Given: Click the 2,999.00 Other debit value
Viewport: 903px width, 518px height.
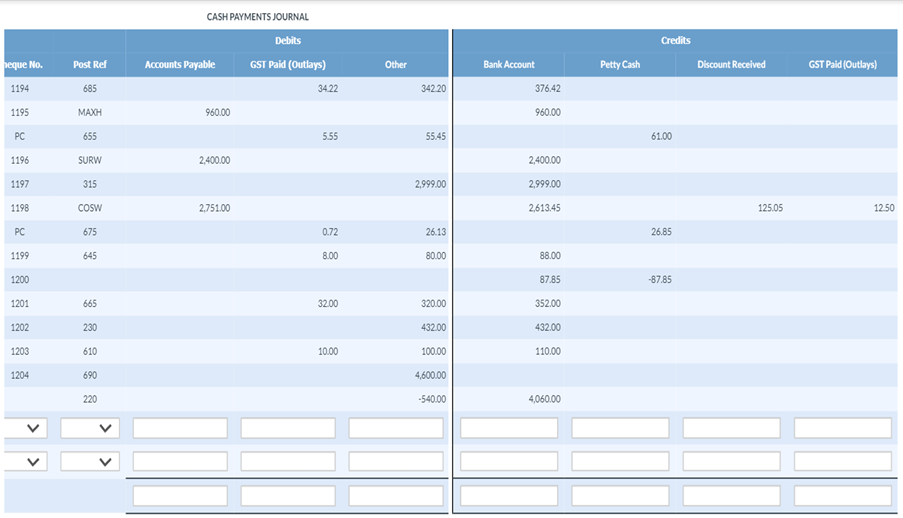Looking at the screenshot, I should coord(430,184).
